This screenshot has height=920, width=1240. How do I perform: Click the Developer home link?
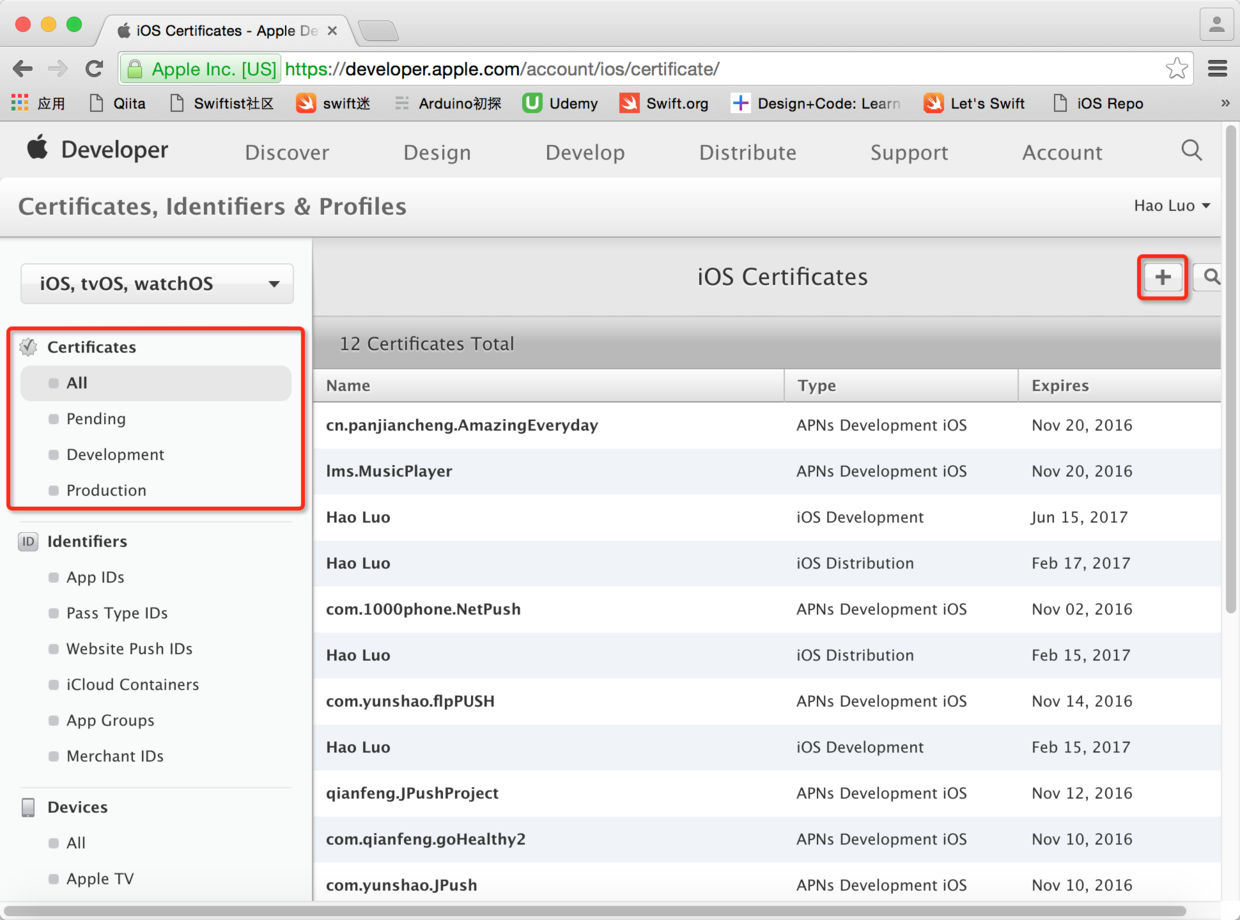click(115, 150)
